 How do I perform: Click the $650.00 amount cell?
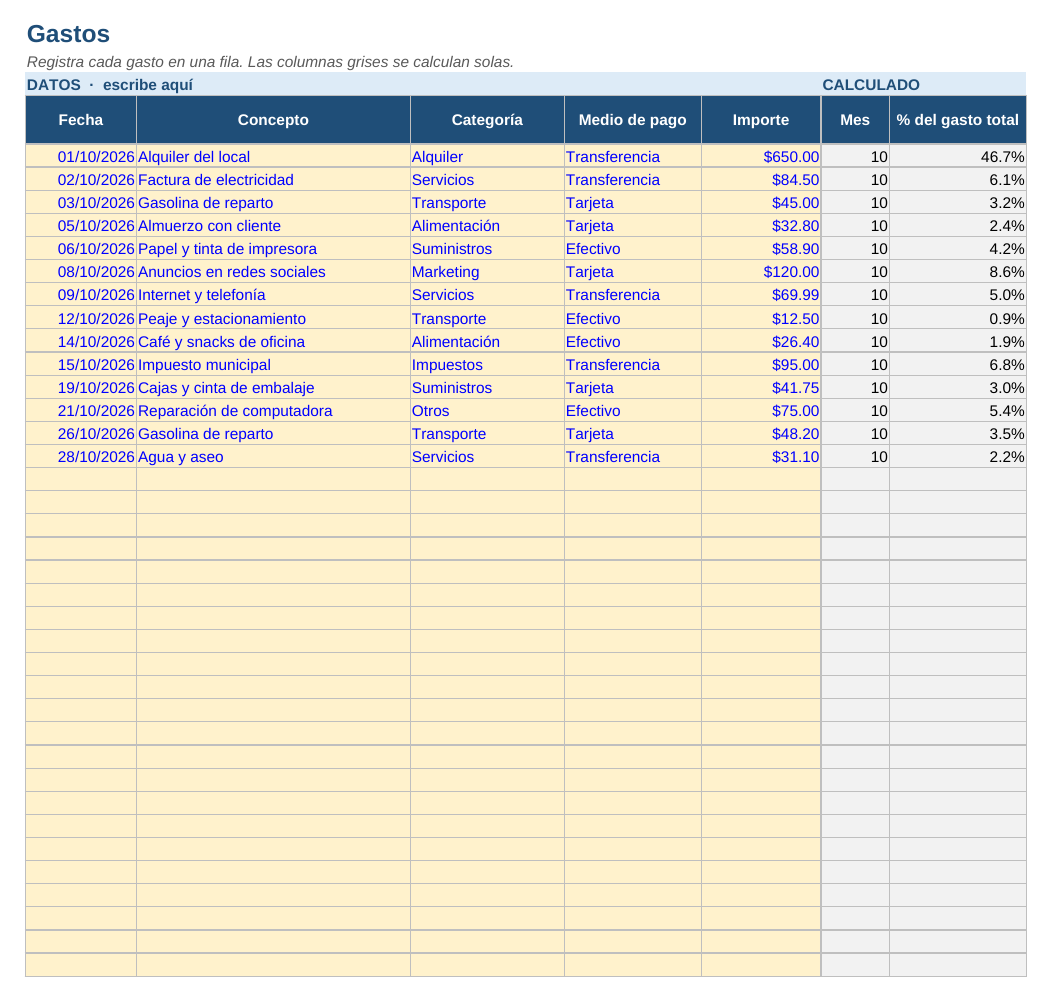click(x=761, y=157)
